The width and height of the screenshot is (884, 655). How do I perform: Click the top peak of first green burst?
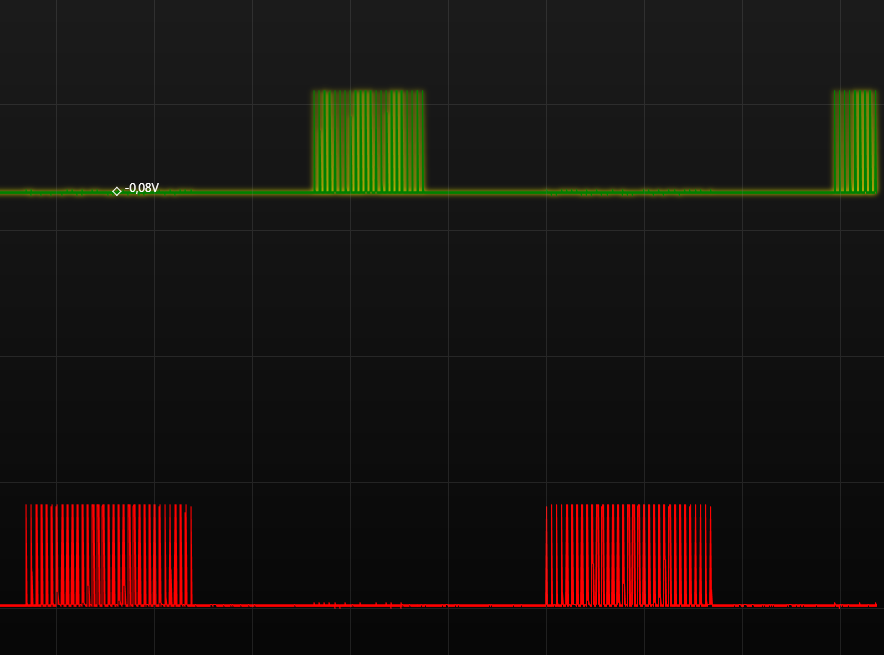click(368, 93)
